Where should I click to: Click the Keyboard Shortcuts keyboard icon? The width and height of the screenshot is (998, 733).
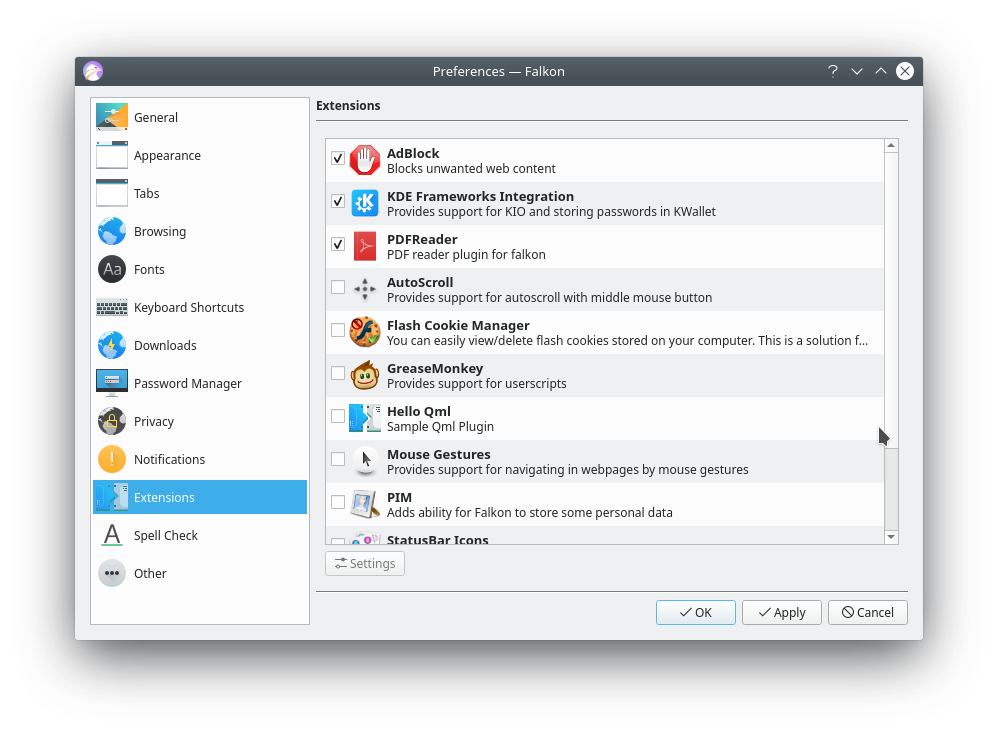pos(112,307)
